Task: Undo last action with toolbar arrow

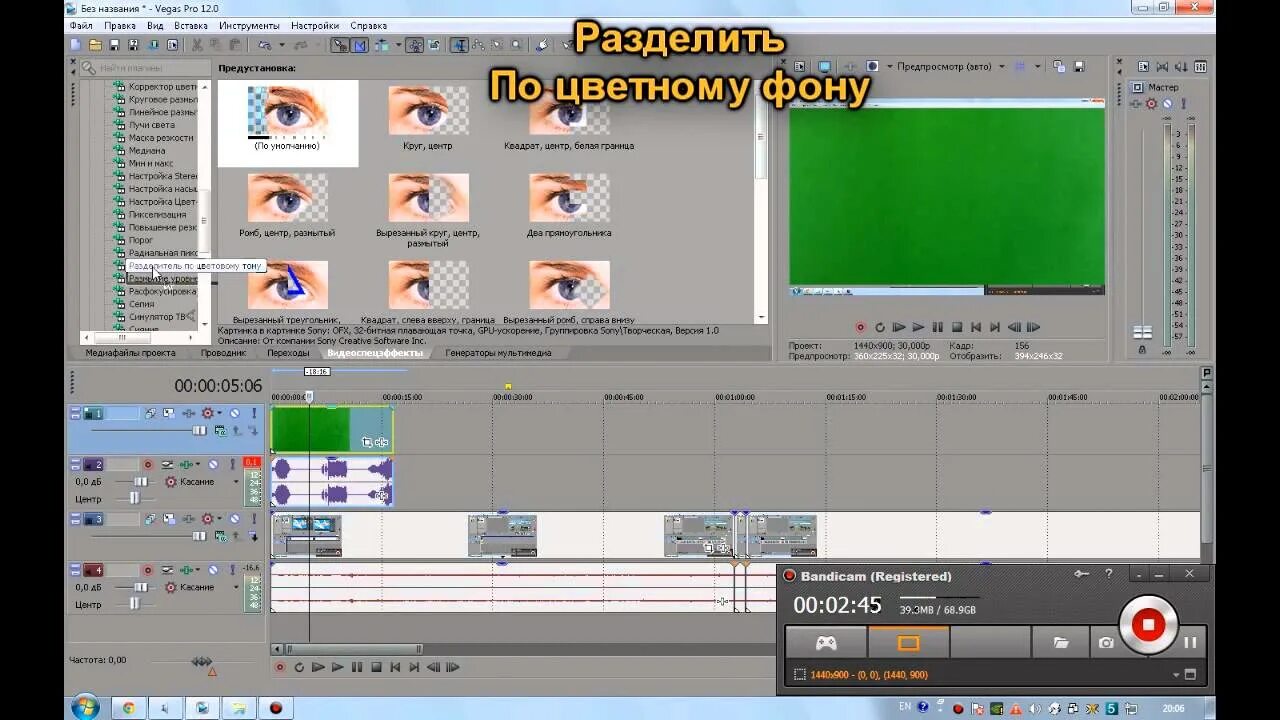Action: pyautogui.click(x=264, y=45)
